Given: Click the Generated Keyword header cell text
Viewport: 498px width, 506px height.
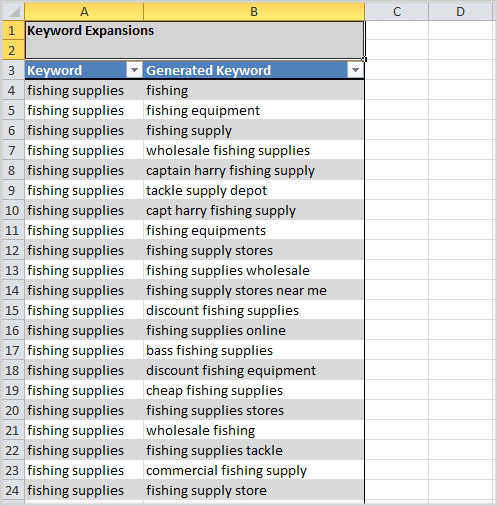Looking at the screenshot, I should pyautogui.click(x=209, y=70).
